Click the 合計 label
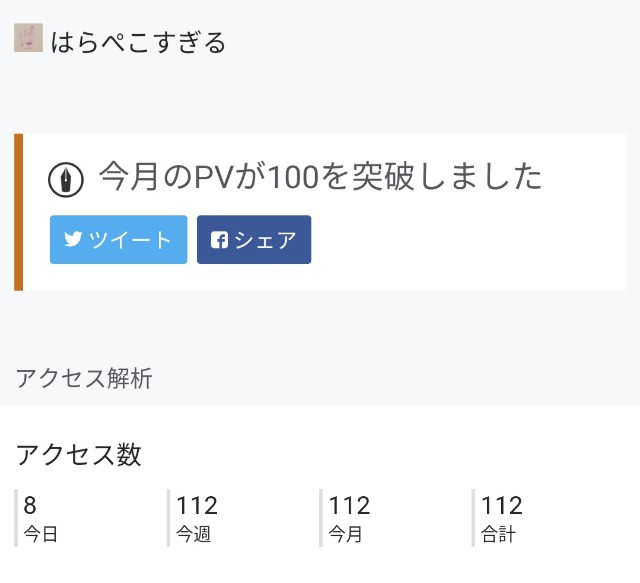 coord(498,534)
